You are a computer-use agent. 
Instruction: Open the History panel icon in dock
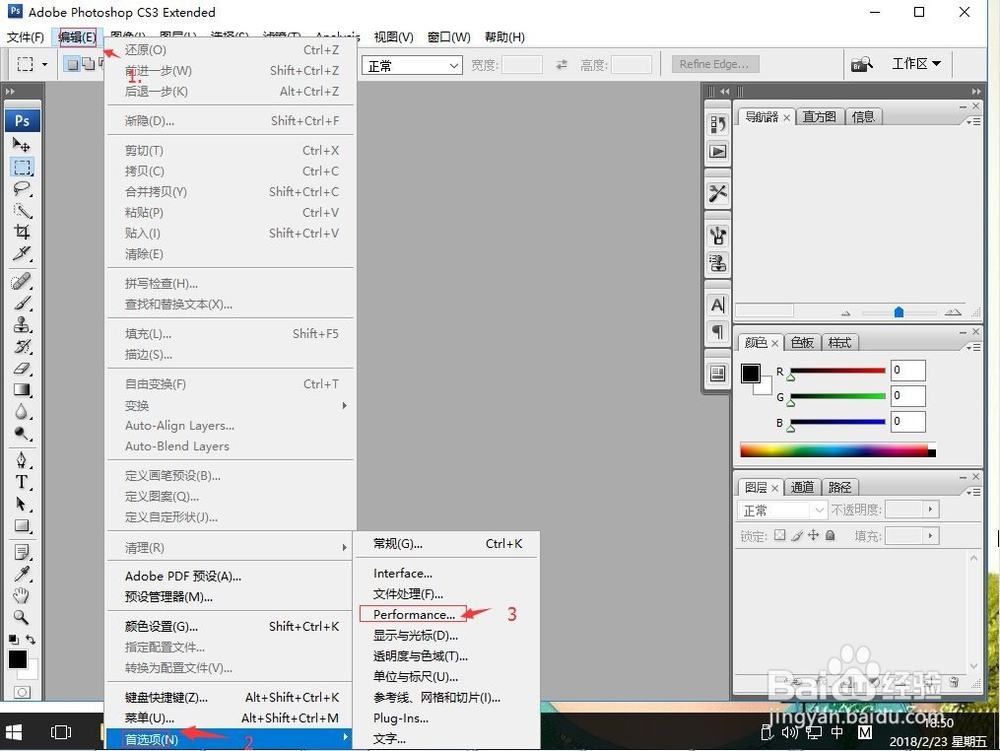(717, 124)
